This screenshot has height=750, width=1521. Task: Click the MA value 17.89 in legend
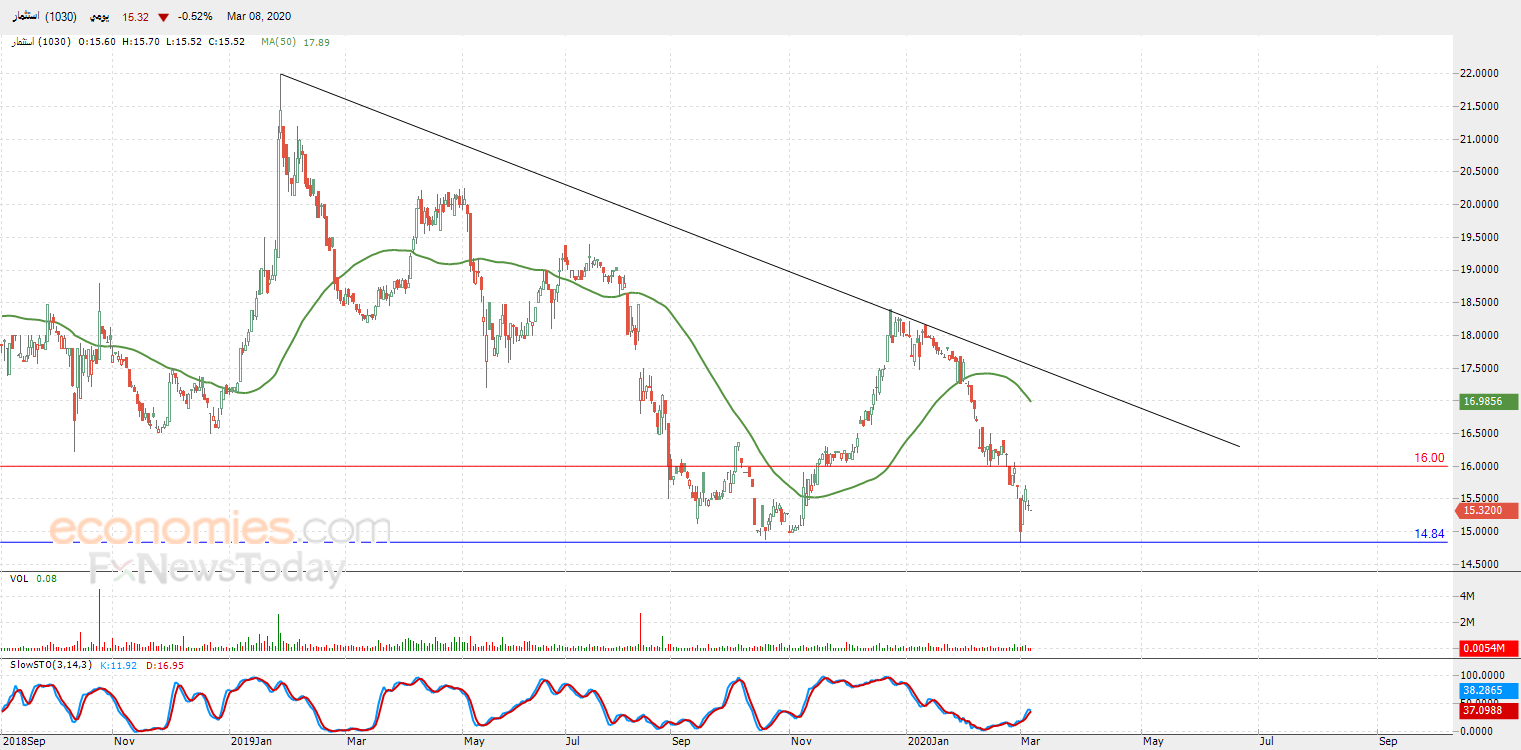(x=316, y=41)
